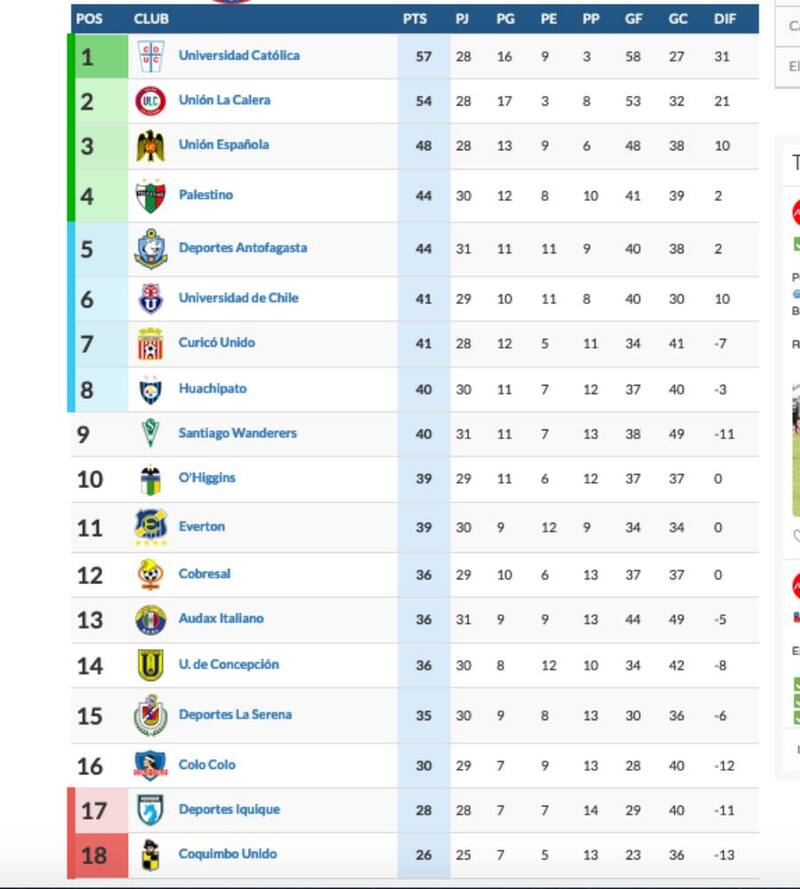Go to the Audax Italiano team link
Image resolution: width=800 pixels, height=889 pixels.
(x=221, y=619)
